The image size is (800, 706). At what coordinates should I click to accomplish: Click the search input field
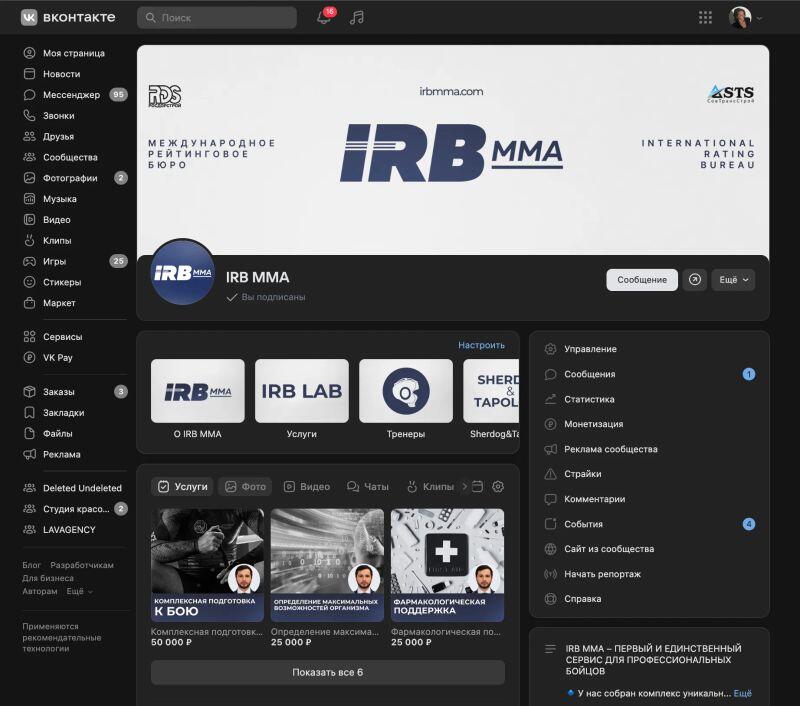point(217,18)
